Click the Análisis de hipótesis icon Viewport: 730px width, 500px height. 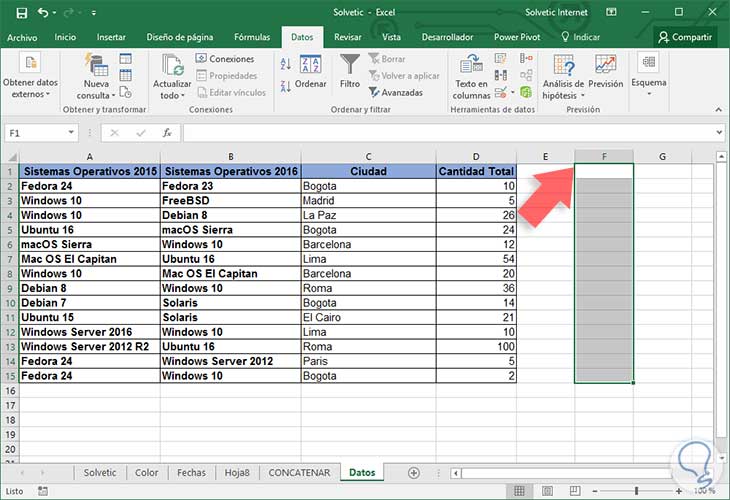tap(563, 65)
